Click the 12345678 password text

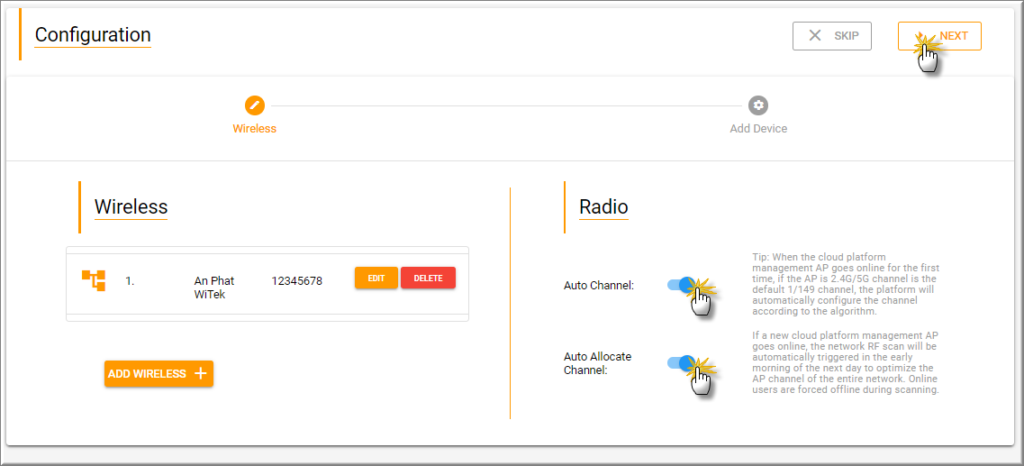point(297,281)
